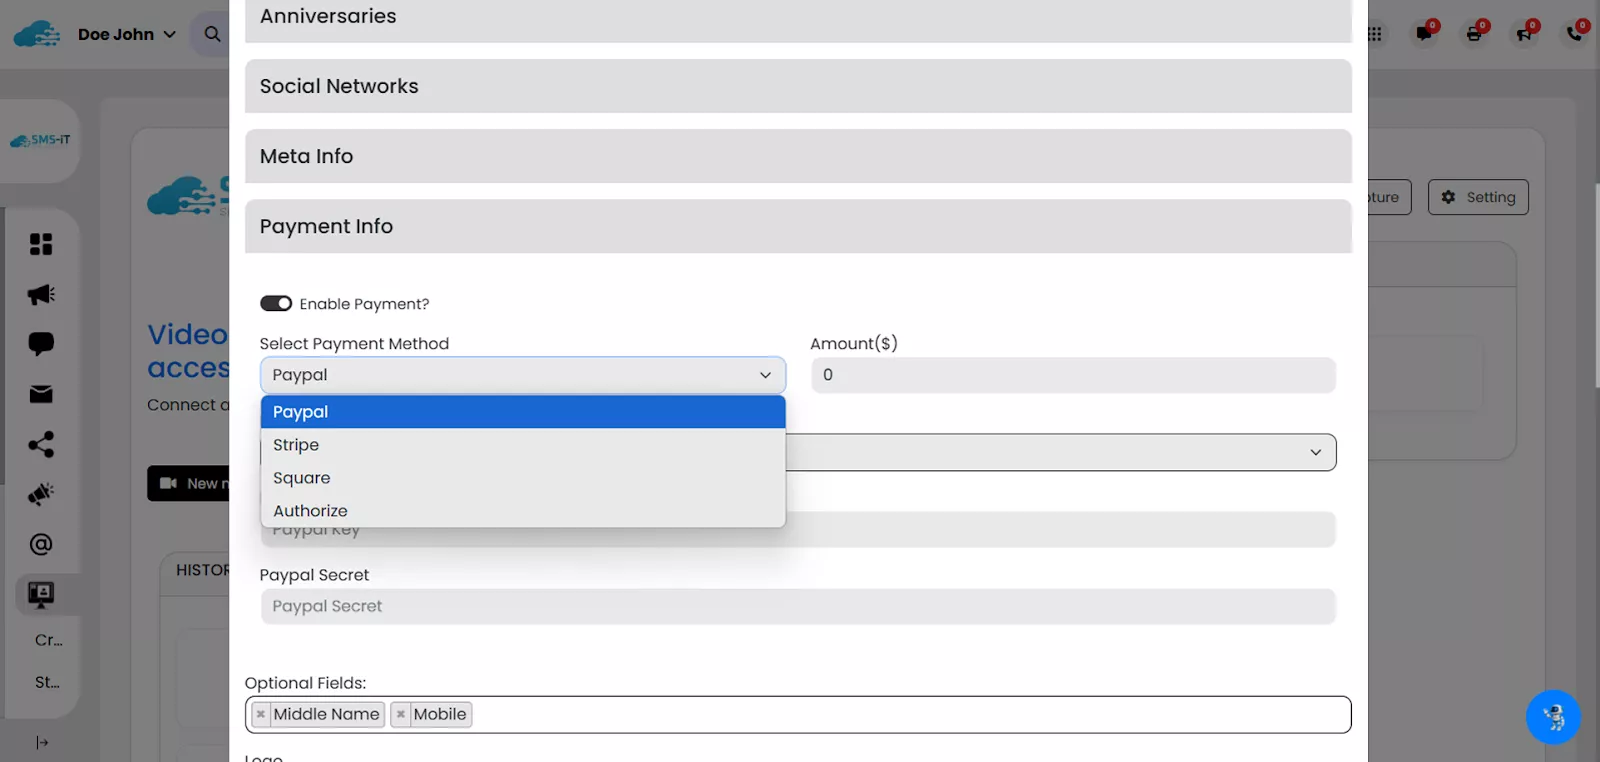Click the dashboard grid icon in sidebar
Screen dimensions: 1600x762
coord(41,244)
